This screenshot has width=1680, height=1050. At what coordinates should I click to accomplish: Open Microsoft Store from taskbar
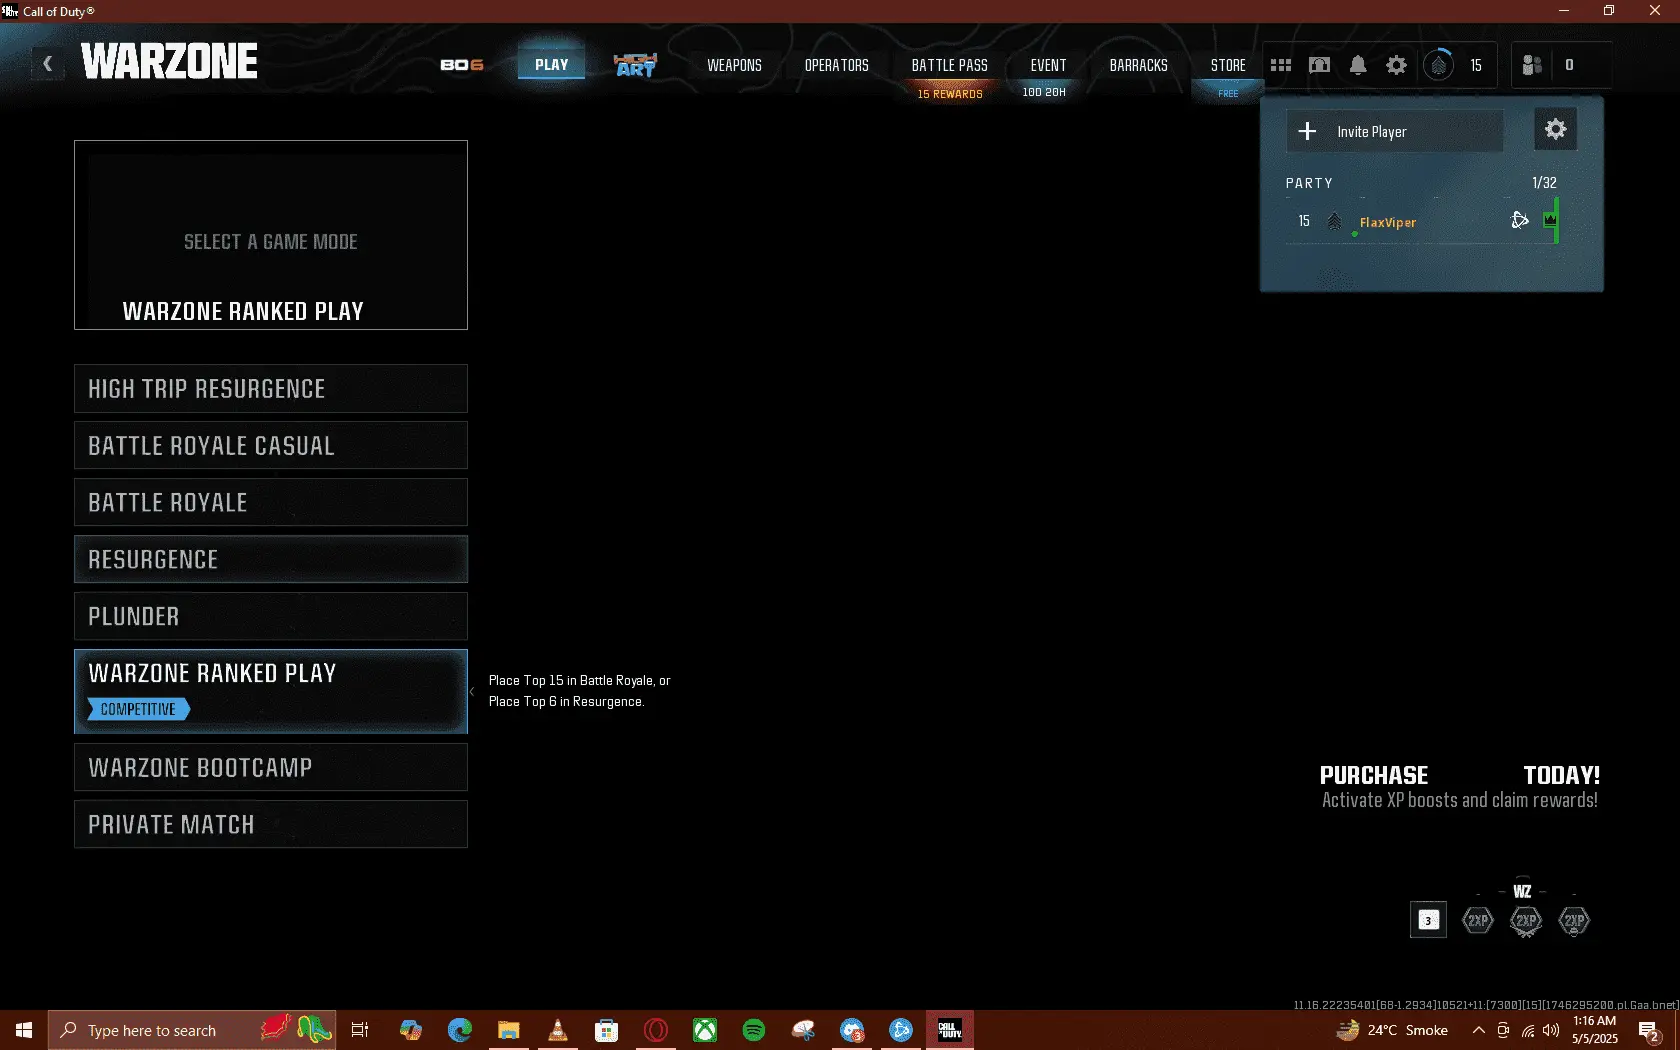point(607,1030)
